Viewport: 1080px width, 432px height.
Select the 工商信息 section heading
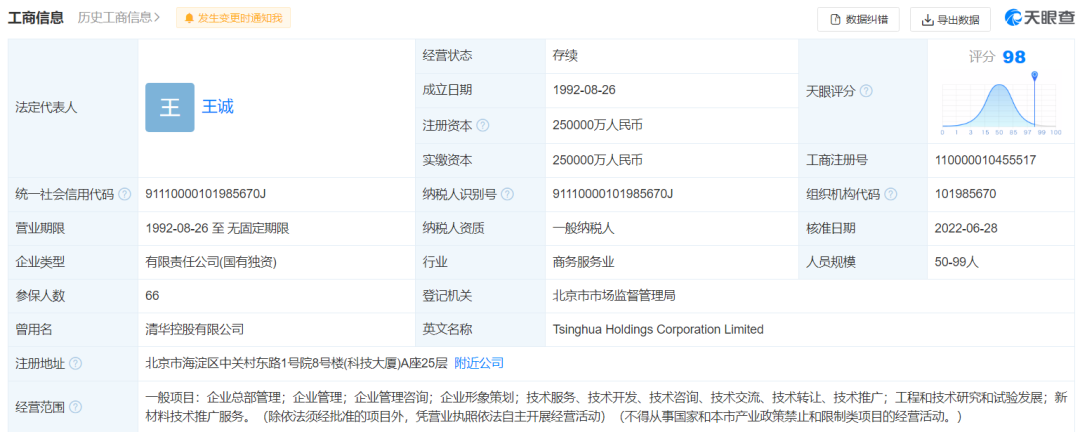[x=36, y=18]
